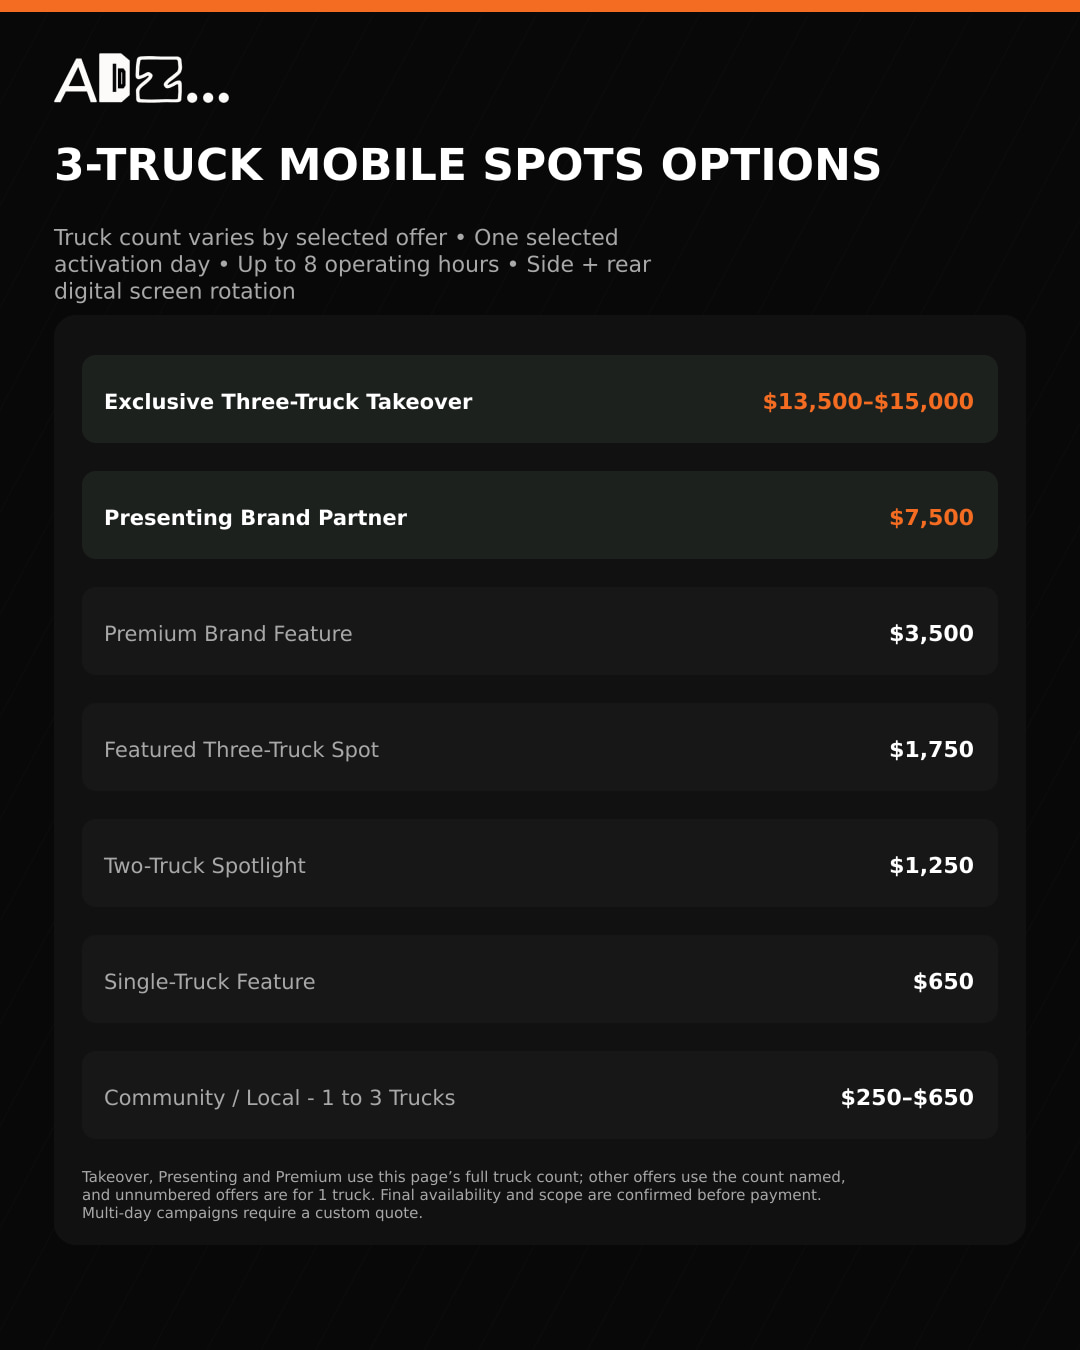The height and width of the screenshot is (1350, 1080).
Task: Click the $1,250 price label
Action: point(931,866)
